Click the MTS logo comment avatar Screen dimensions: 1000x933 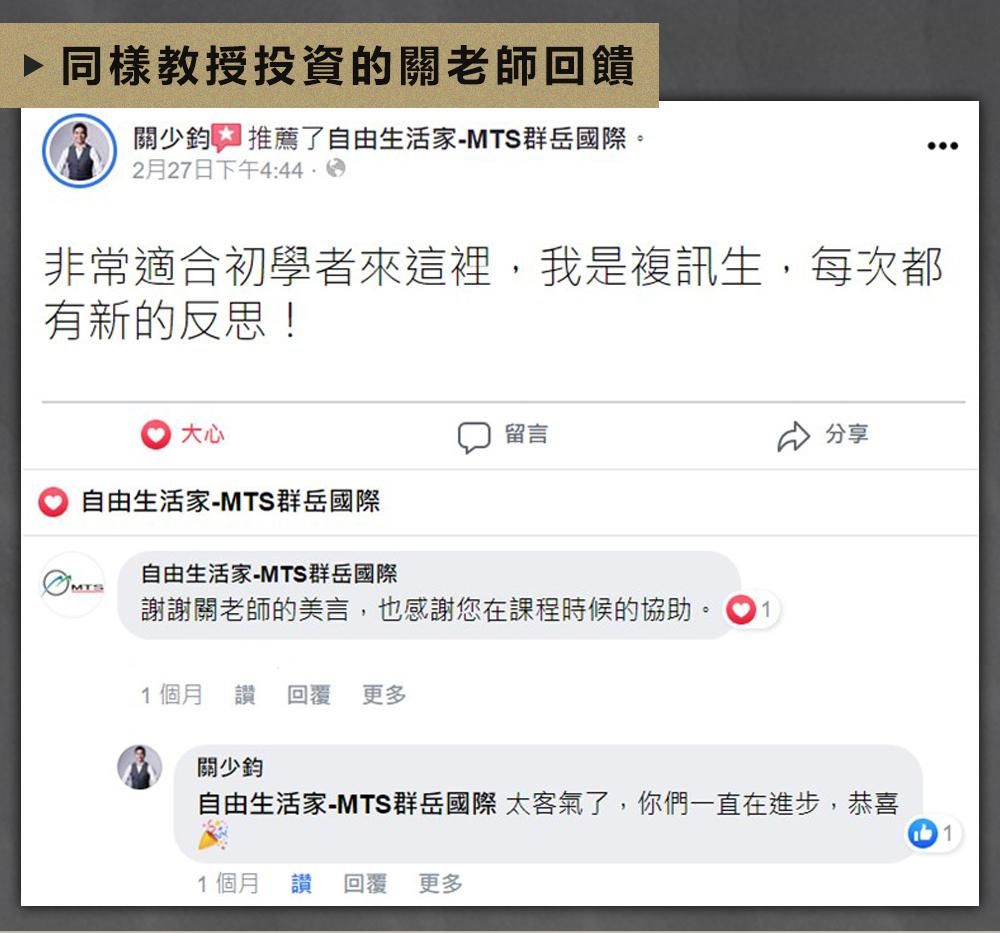click(x=73, y=584)
